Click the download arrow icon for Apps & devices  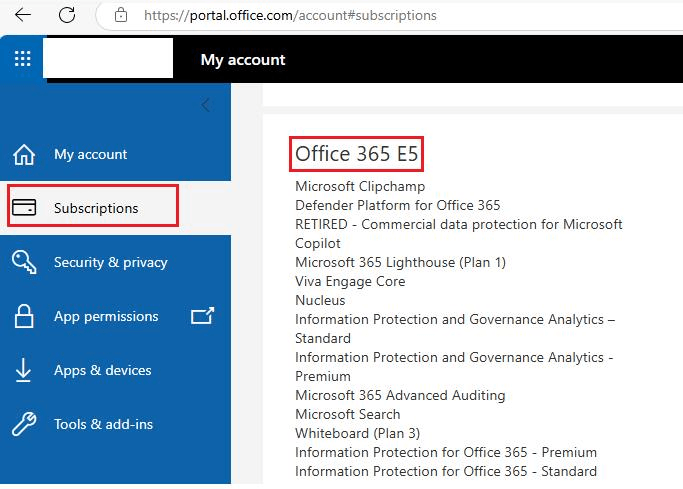pos(23,370)
